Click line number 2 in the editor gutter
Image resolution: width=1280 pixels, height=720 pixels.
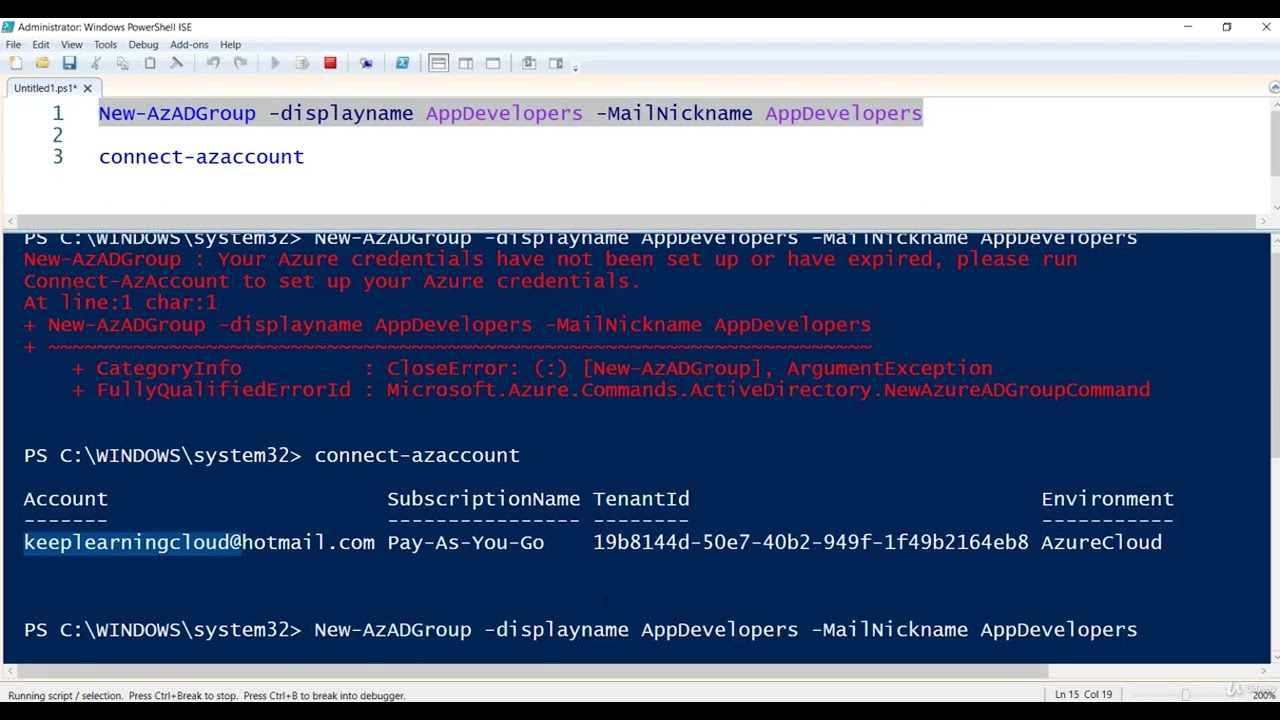[x=58, y=135]
